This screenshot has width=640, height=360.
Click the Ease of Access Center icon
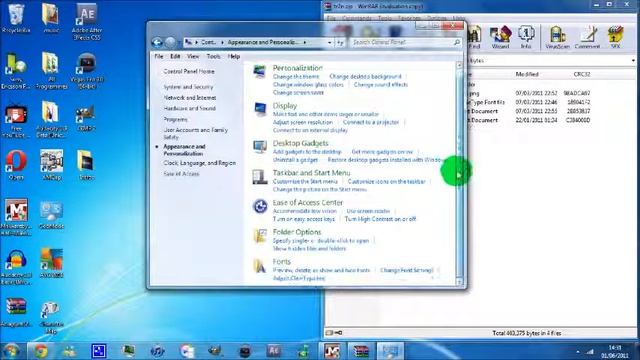(260, 206)
